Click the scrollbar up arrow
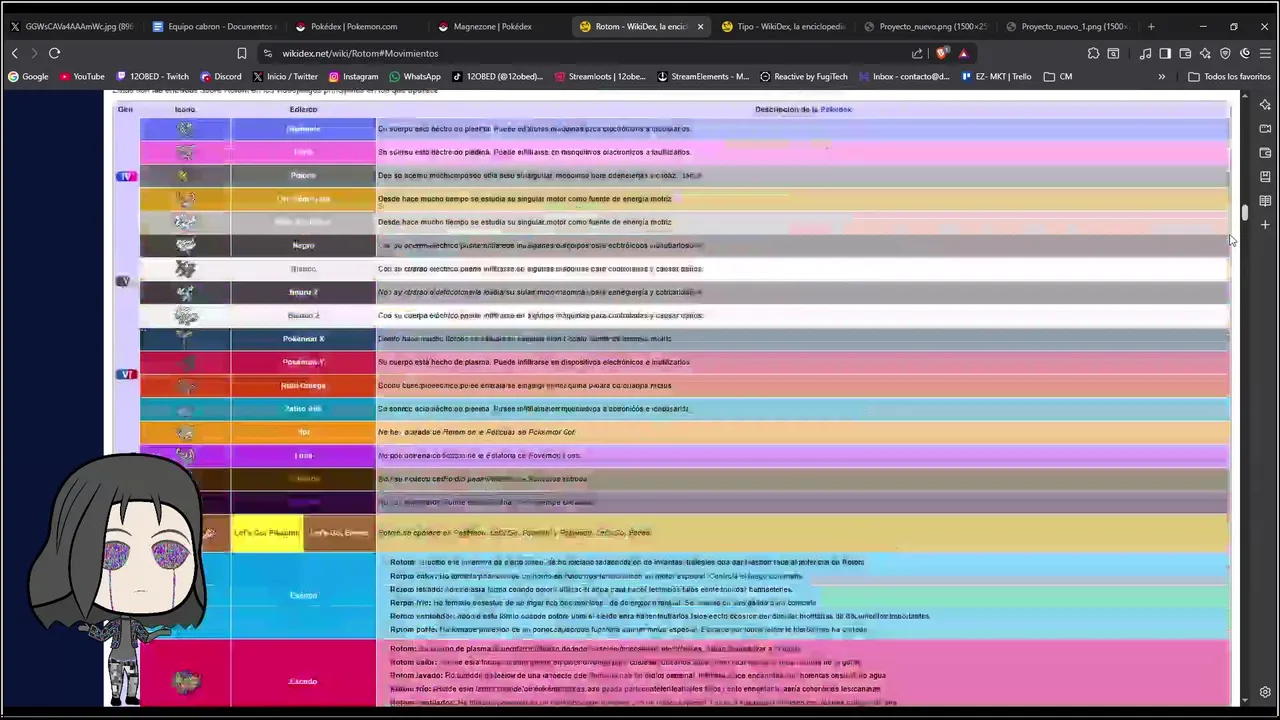 click(x=1245, y=96)
